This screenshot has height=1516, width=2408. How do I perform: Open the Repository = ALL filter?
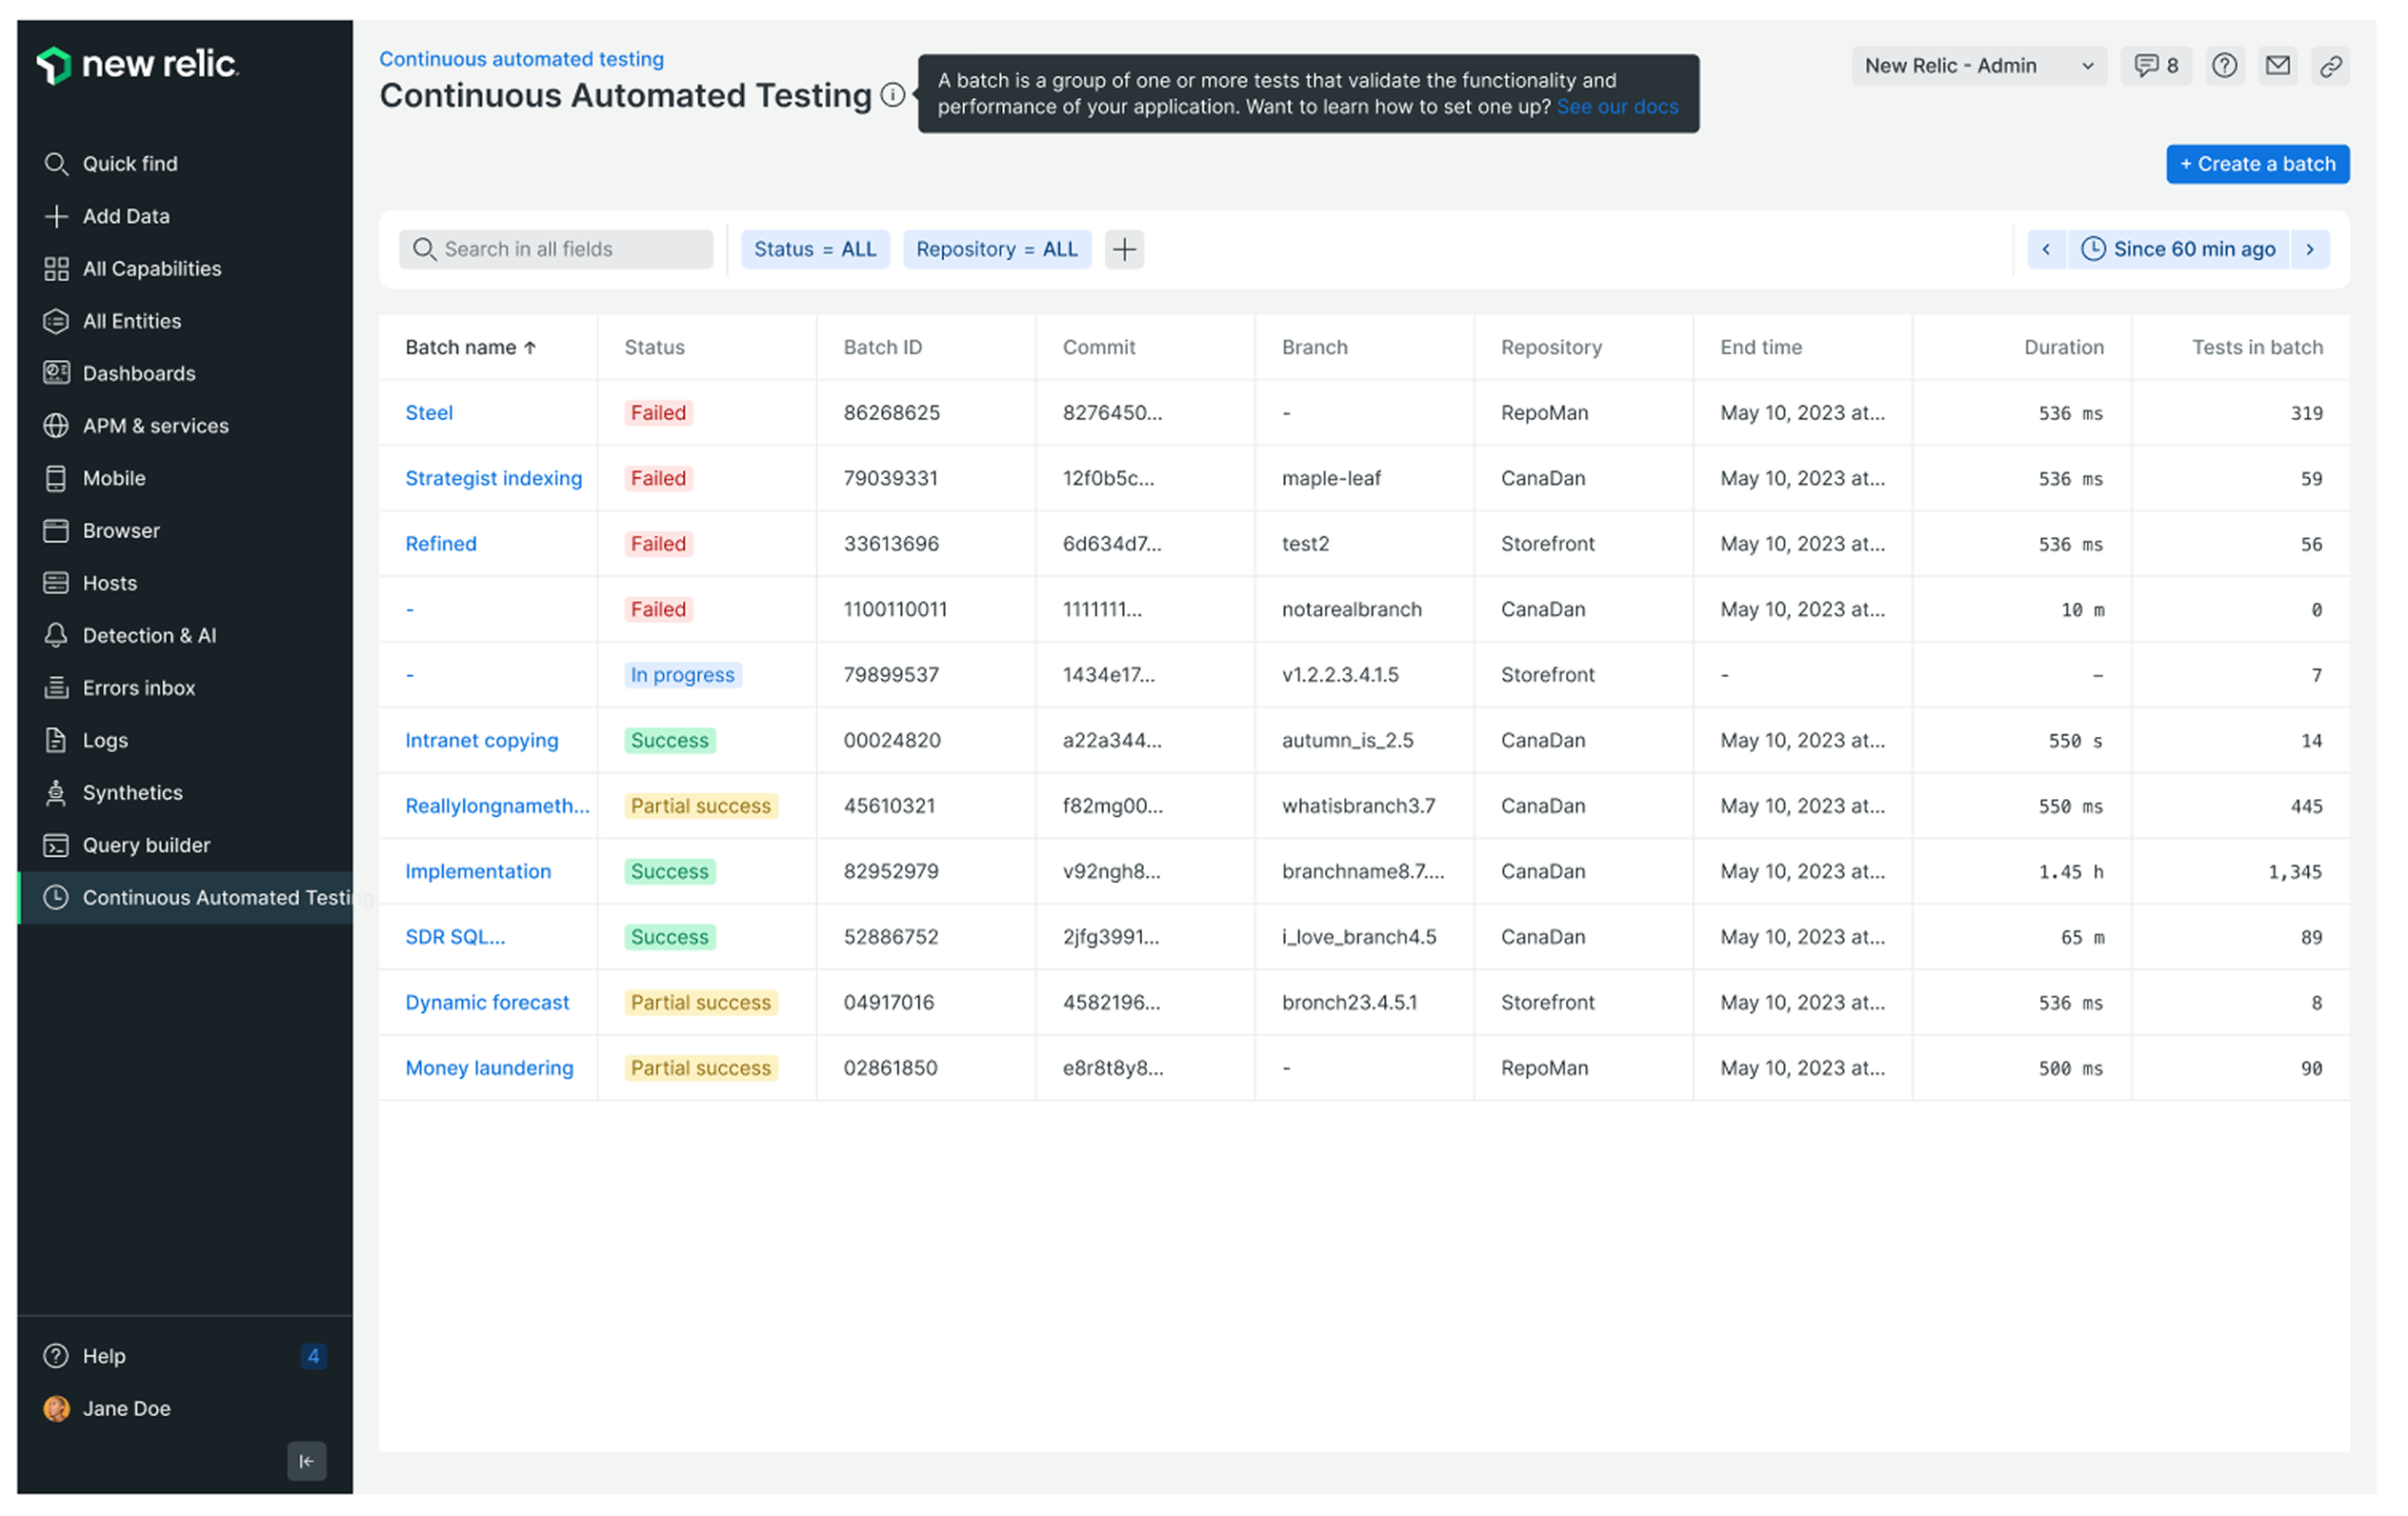point(997,249)
